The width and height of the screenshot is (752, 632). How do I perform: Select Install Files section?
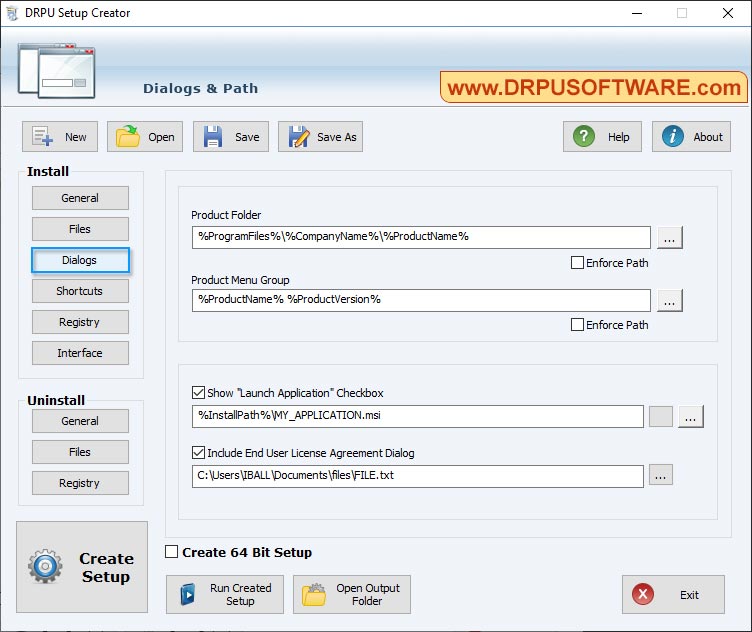tap(80, 229)
